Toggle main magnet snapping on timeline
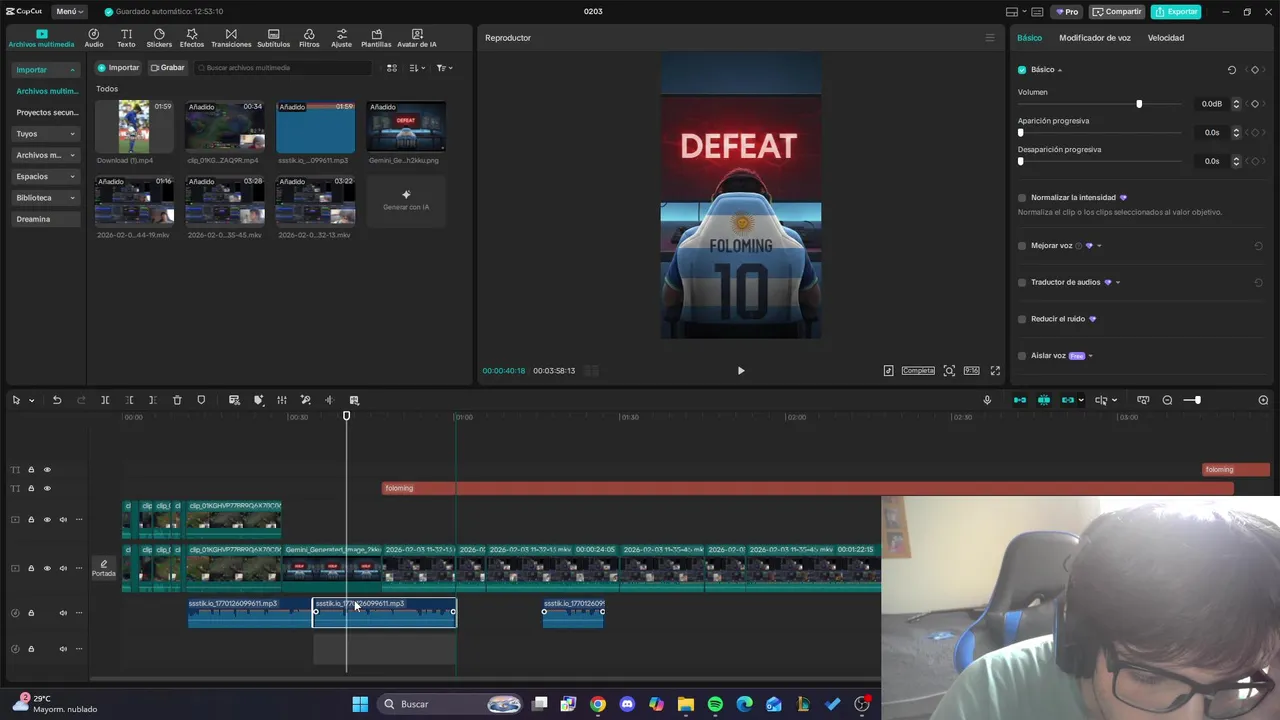 1020,400
